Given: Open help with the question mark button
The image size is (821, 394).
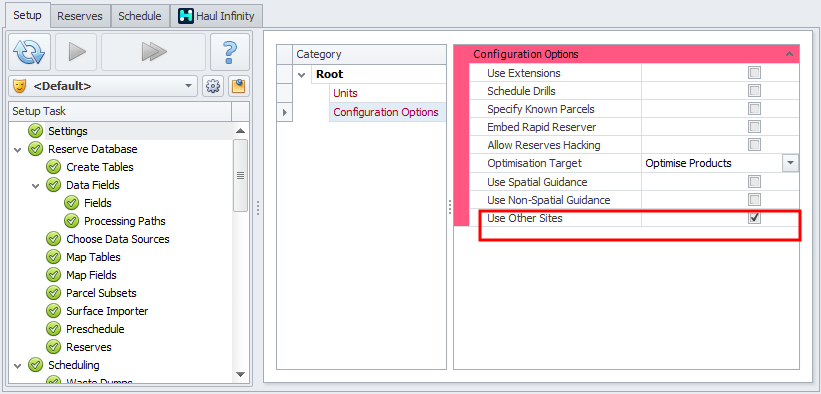Looking at the screenshot, I should click(230, 52).
